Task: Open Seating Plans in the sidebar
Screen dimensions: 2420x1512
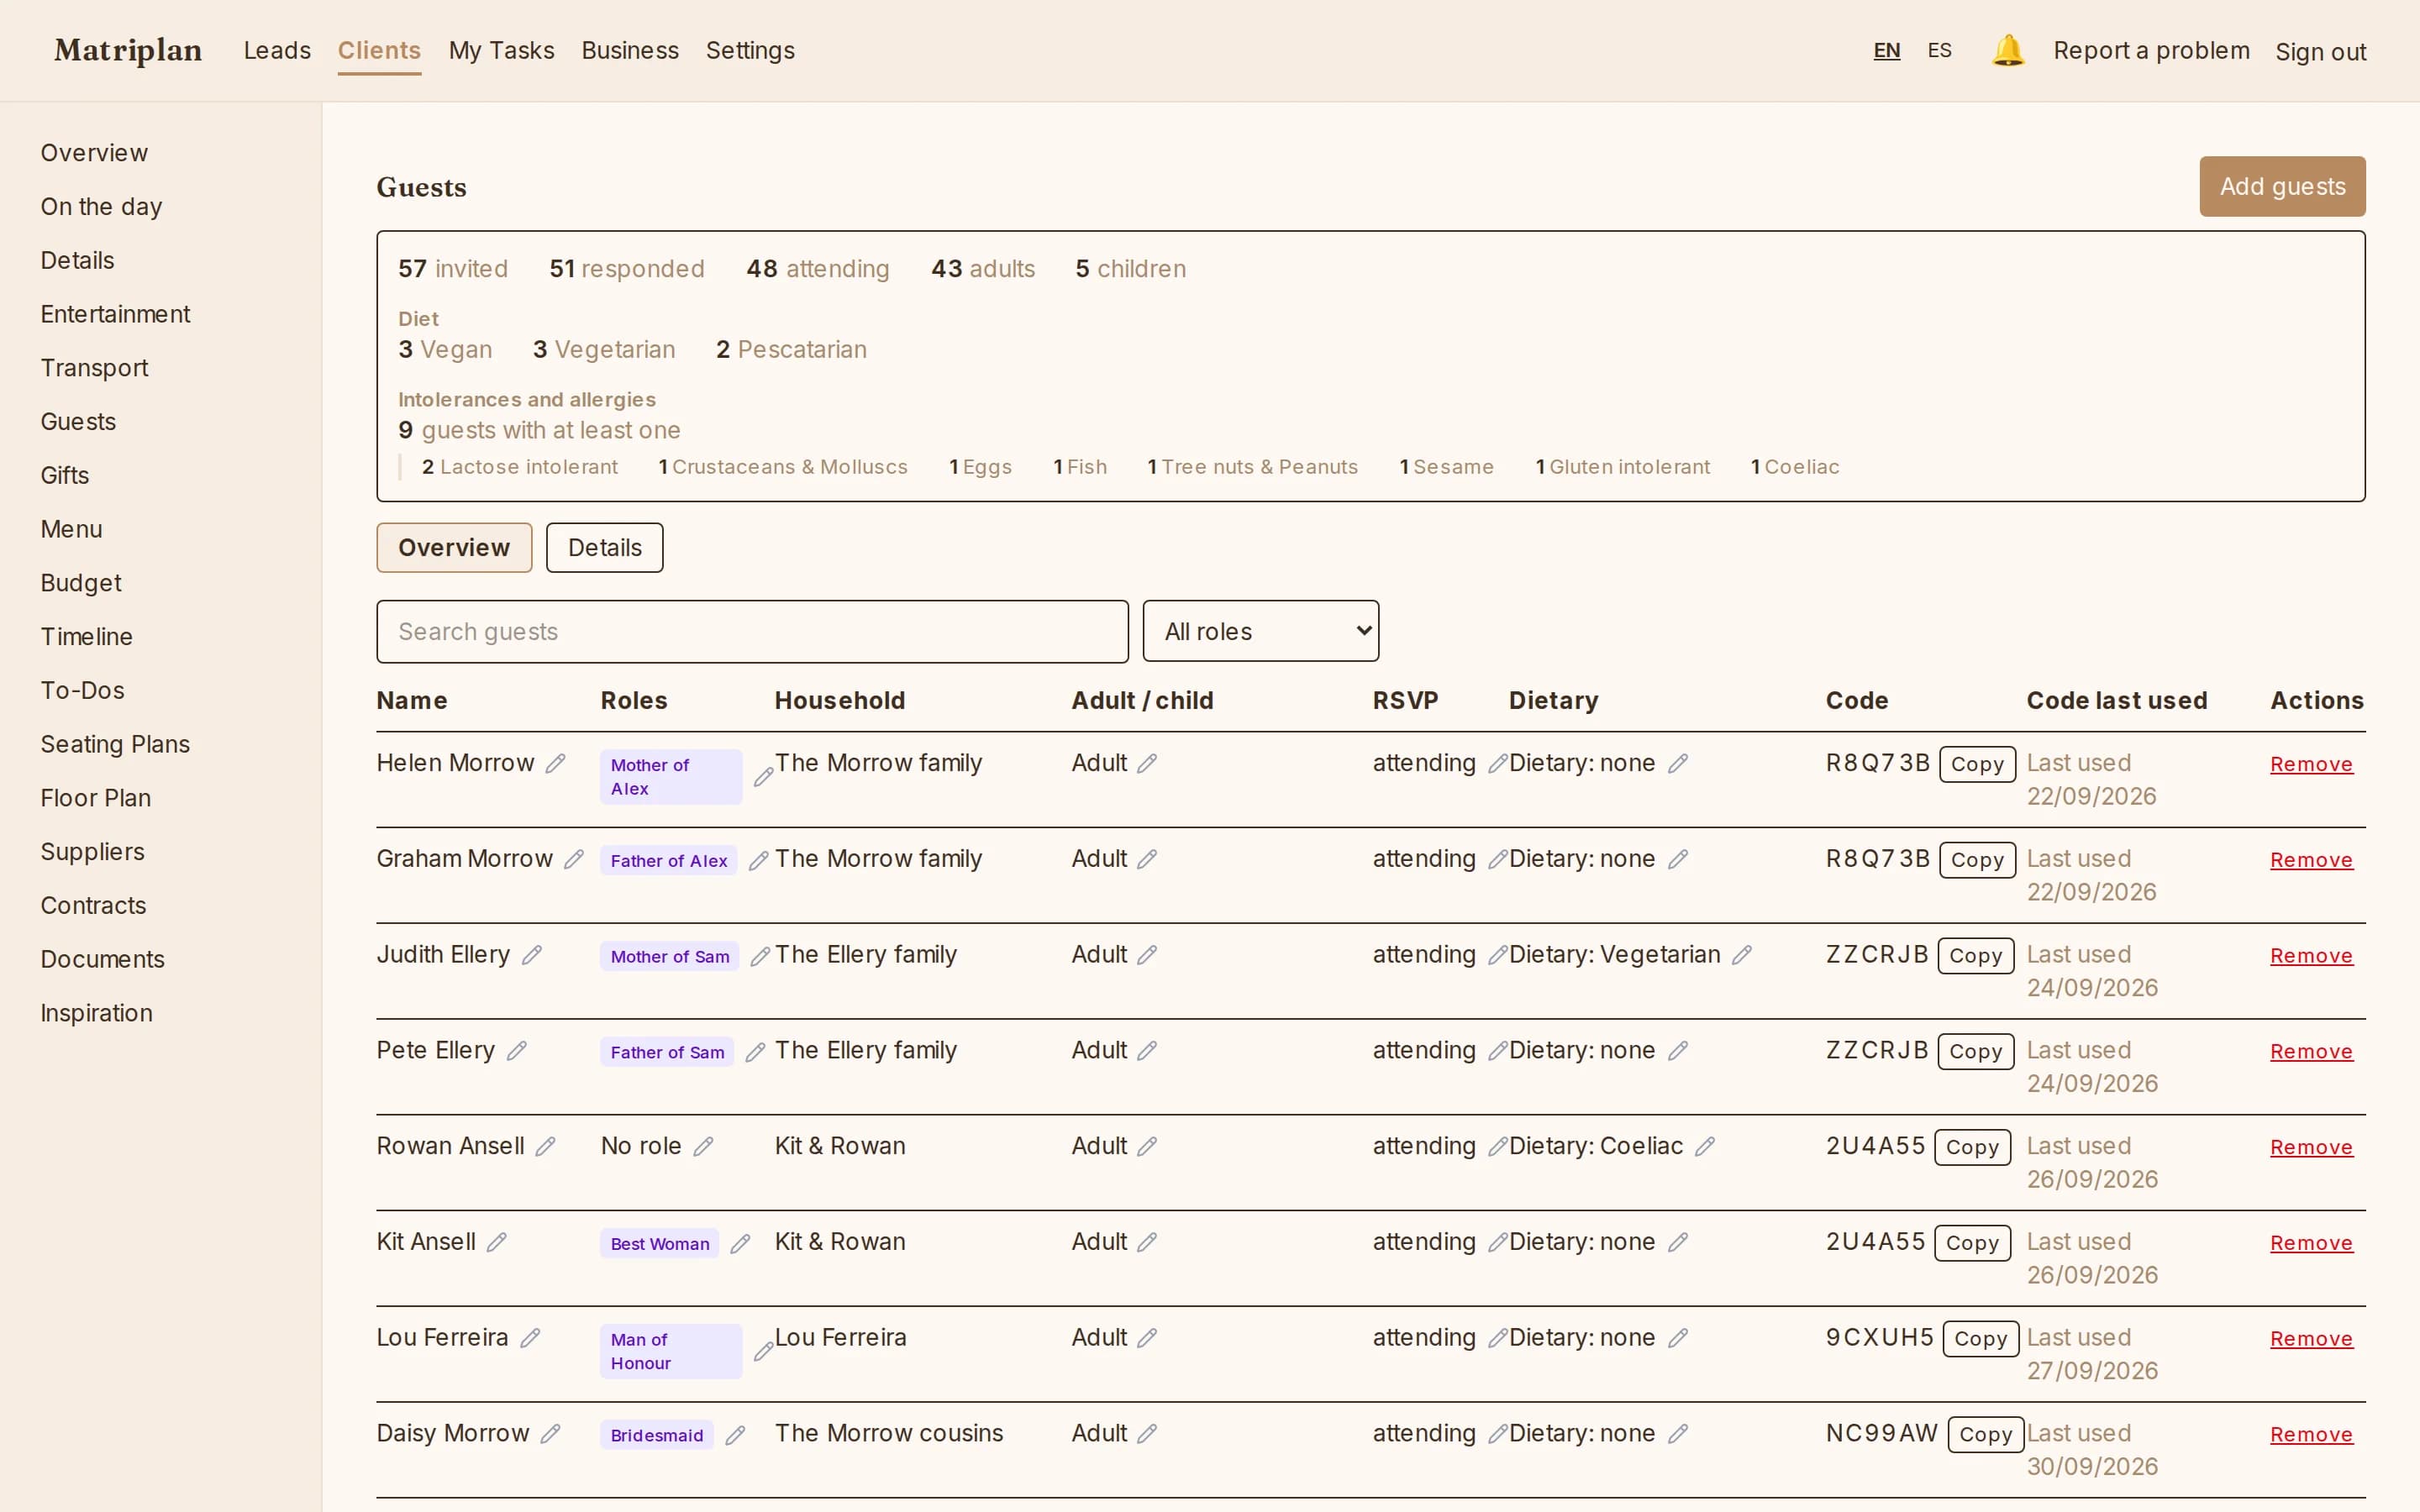Action: click(115, 744)
